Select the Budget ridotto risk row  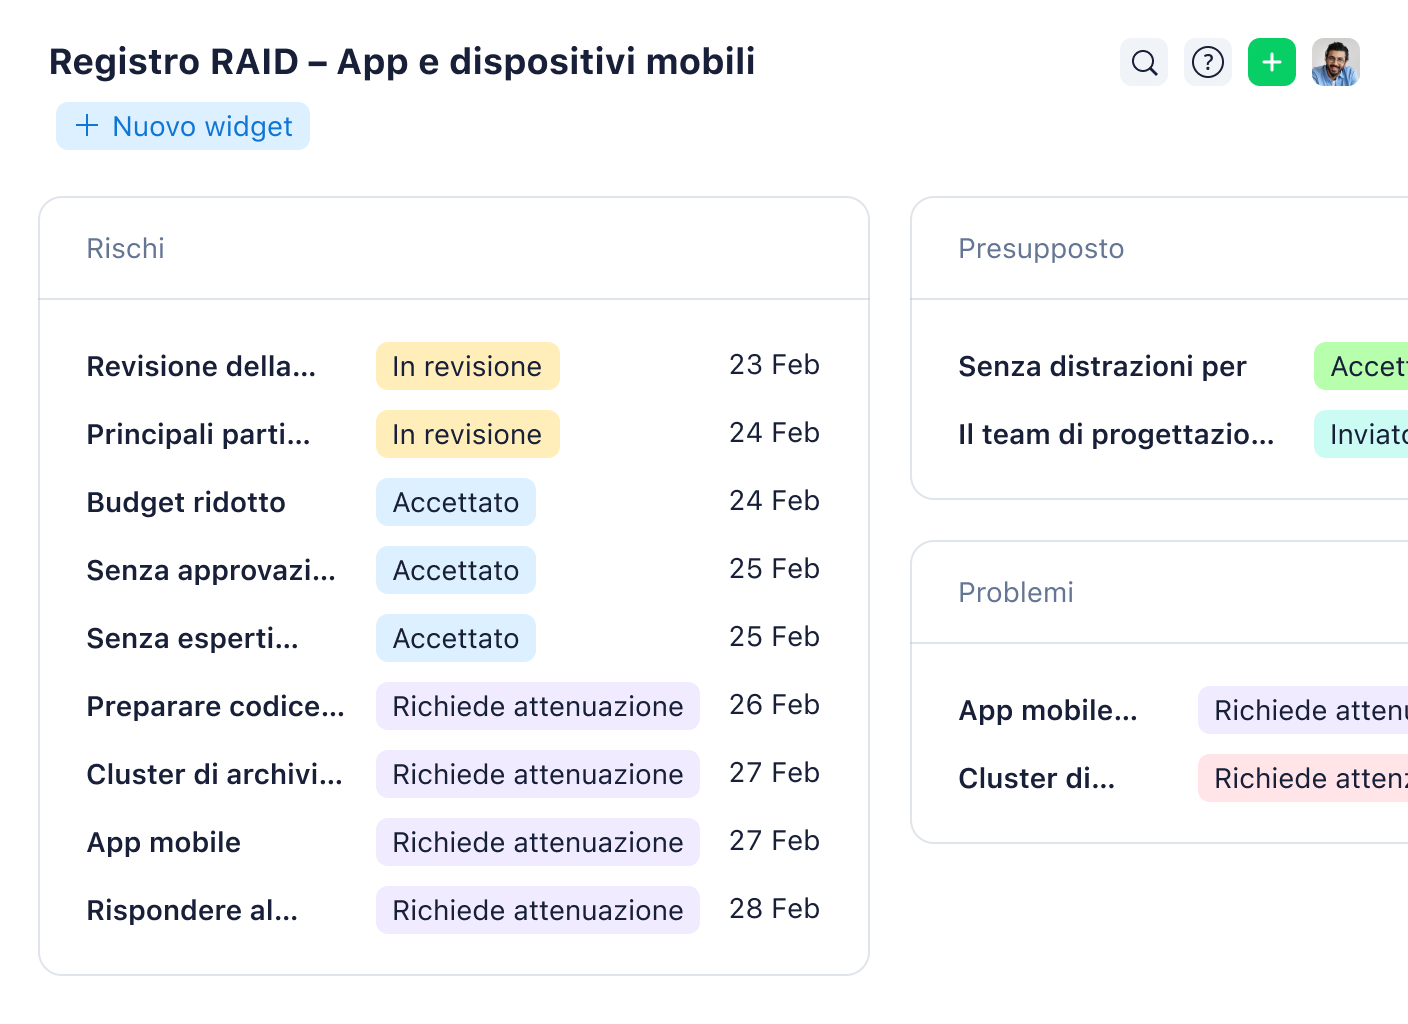[x=186, y=502]
